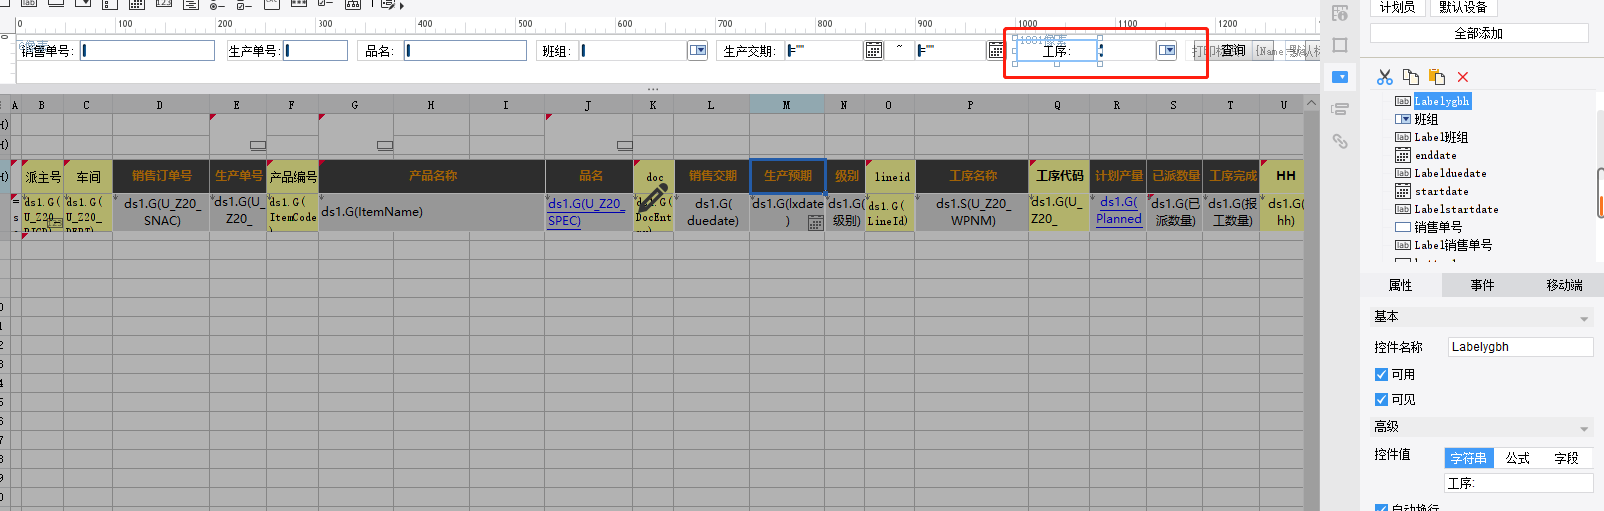
Task: Click the 全部添加 button
Action: [x=1479, y=33]
